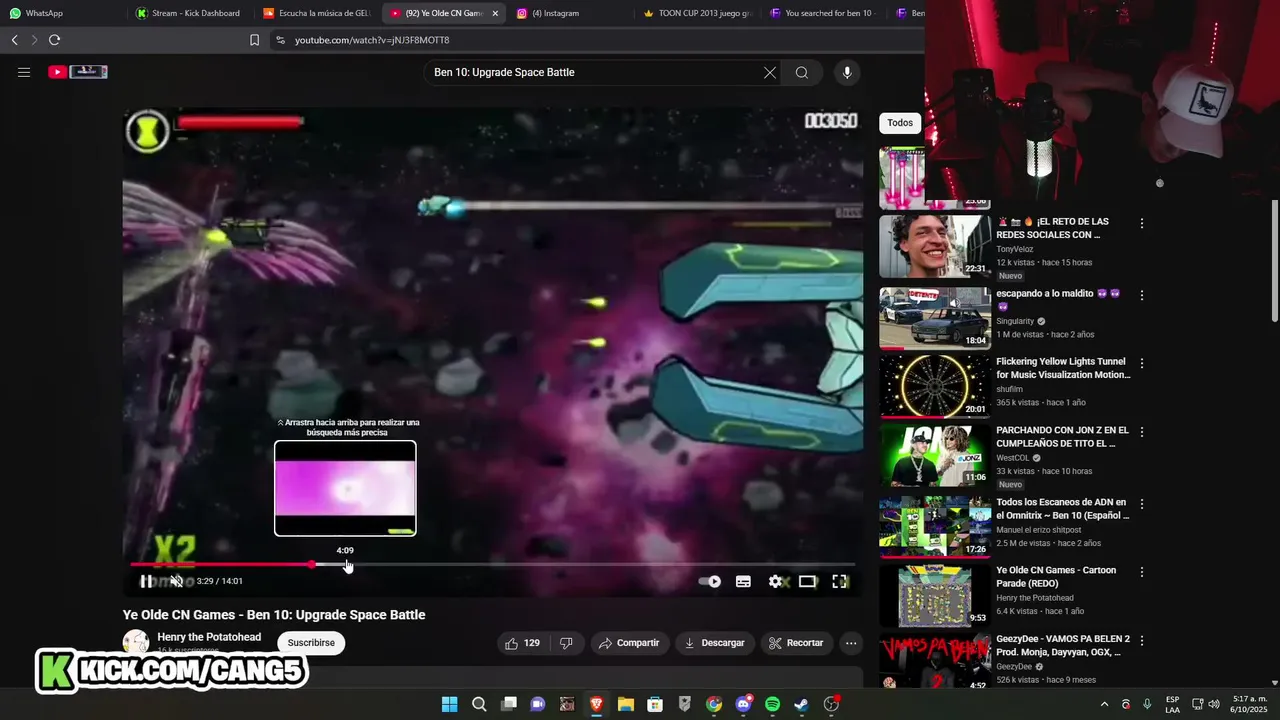1280x720 pixels.
Task: Click the youtube.com address bar URL
Action: (x=372, y=40)
